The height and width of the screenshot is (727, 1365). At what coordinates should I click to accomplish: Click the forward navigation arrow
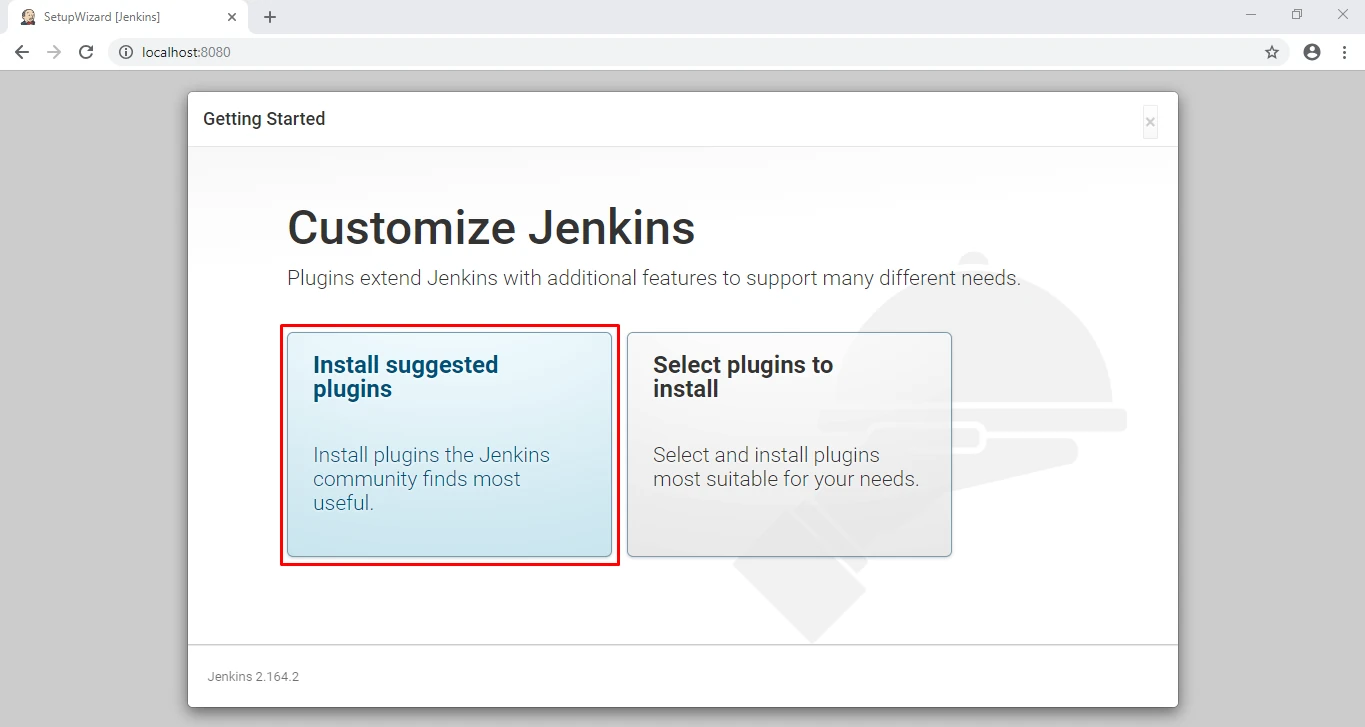coord(53,51)
